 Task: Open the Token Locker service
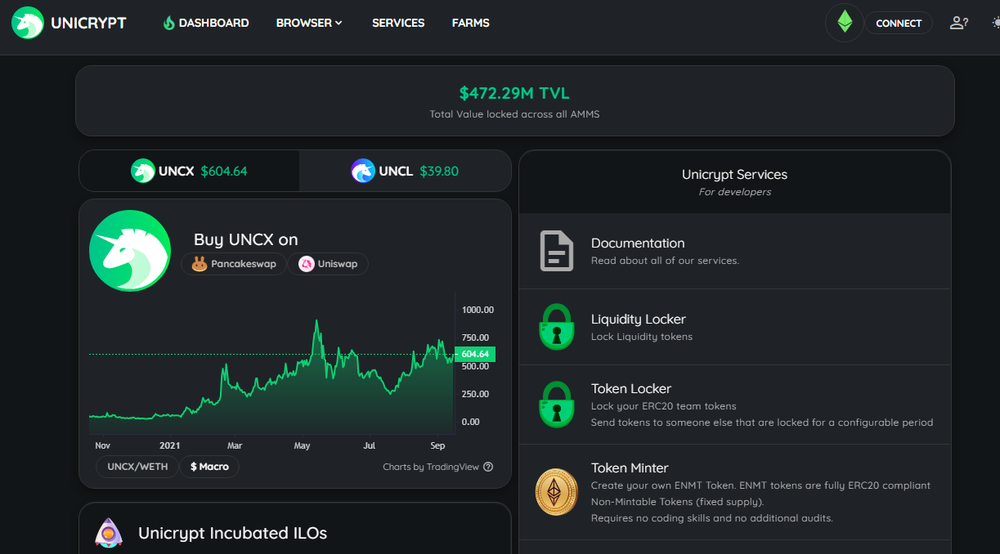click(735, 405)
